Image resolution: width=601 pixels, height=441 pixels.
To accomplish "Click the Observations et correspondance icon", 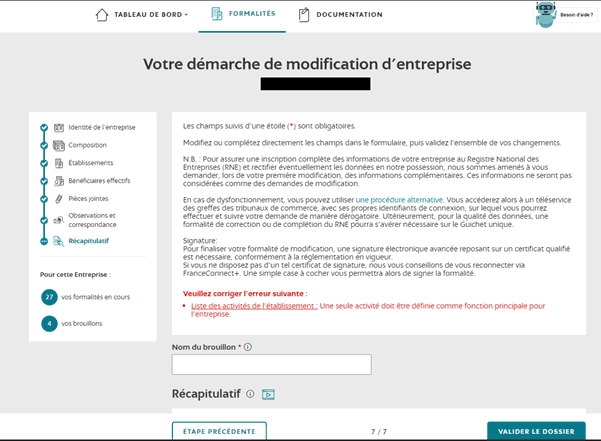I will pos(59,219).
